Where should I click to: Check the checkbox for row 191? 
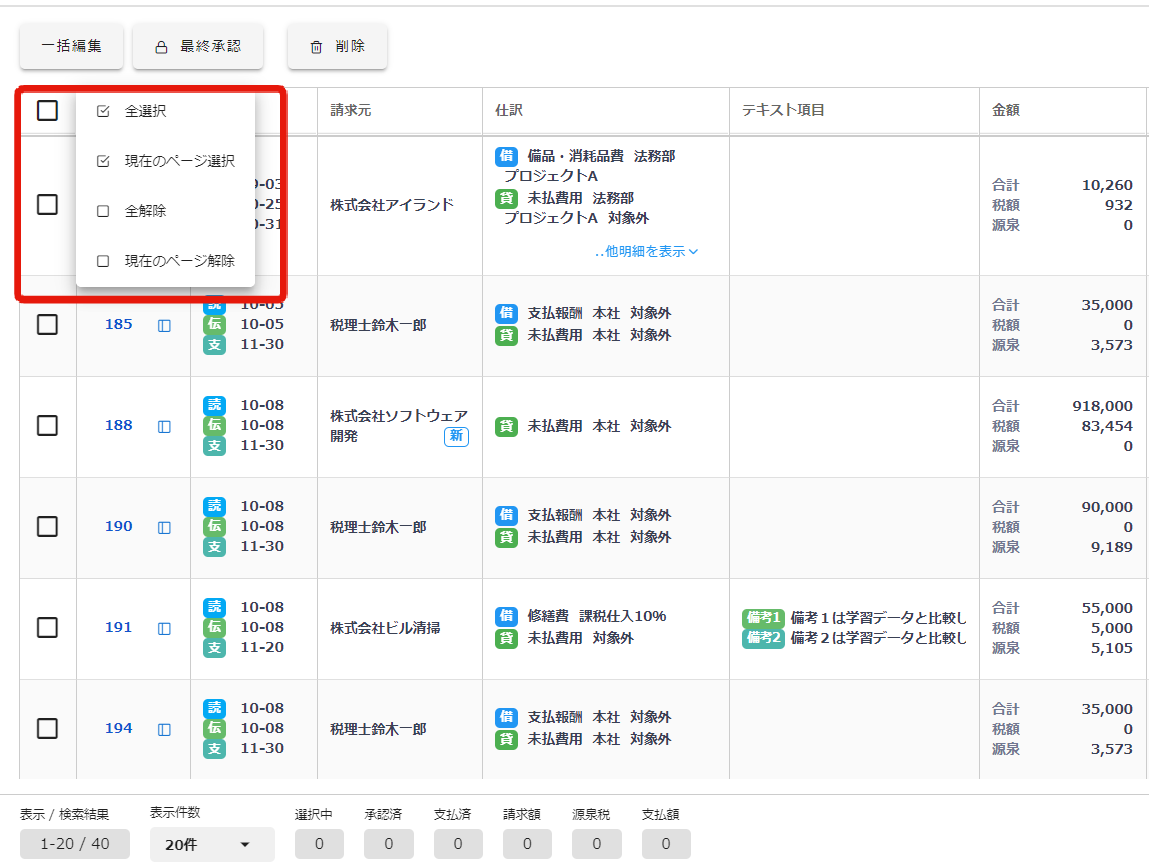[x=48, y=628]
